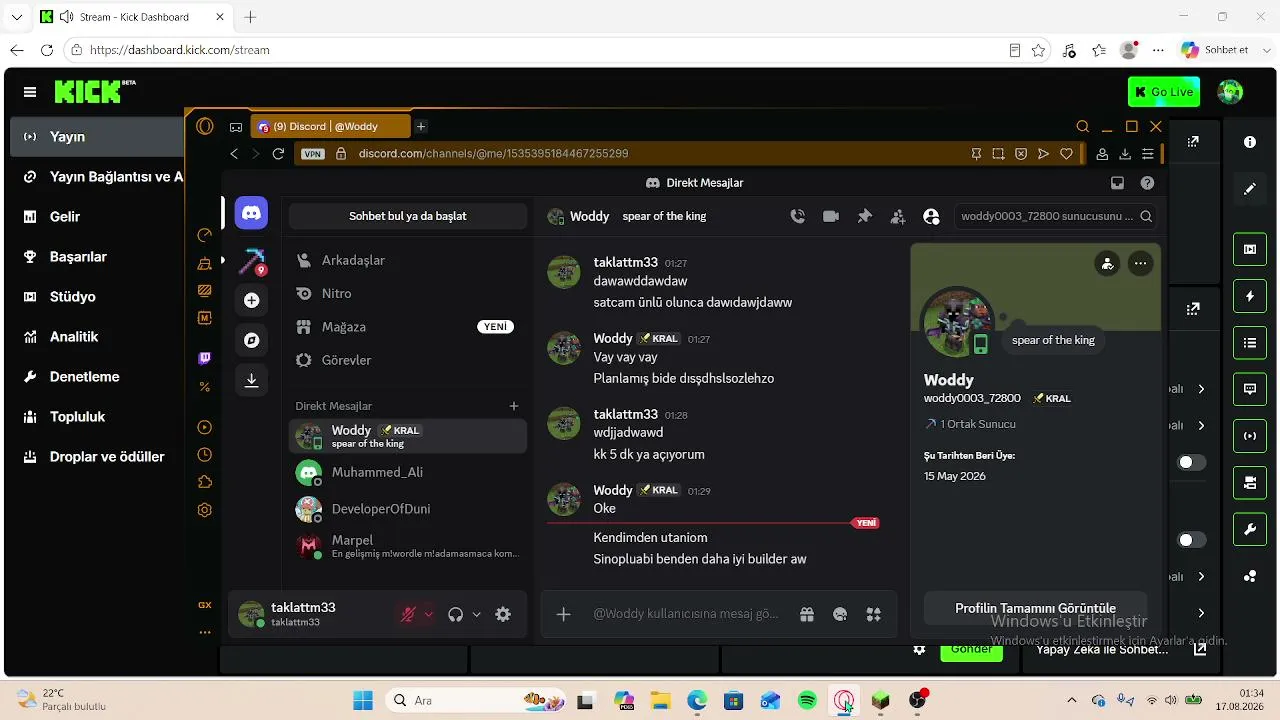Click Kick wrench tools icon
1280x720 pixels.
[x=1250, y=529]
